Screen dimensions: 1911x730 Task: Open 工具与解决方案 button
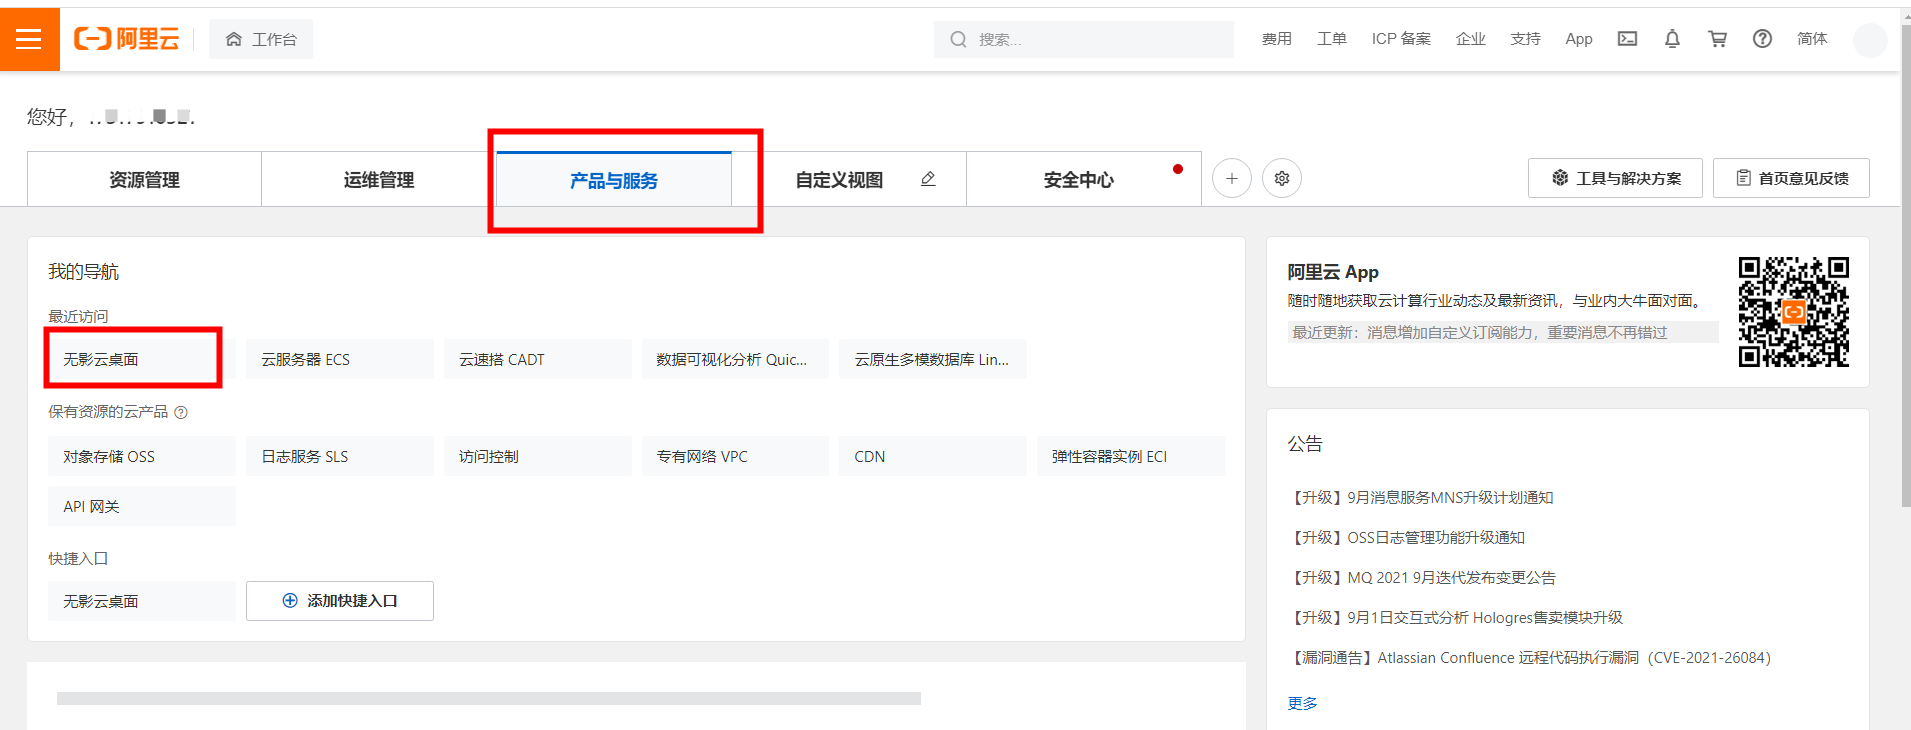1615,178
